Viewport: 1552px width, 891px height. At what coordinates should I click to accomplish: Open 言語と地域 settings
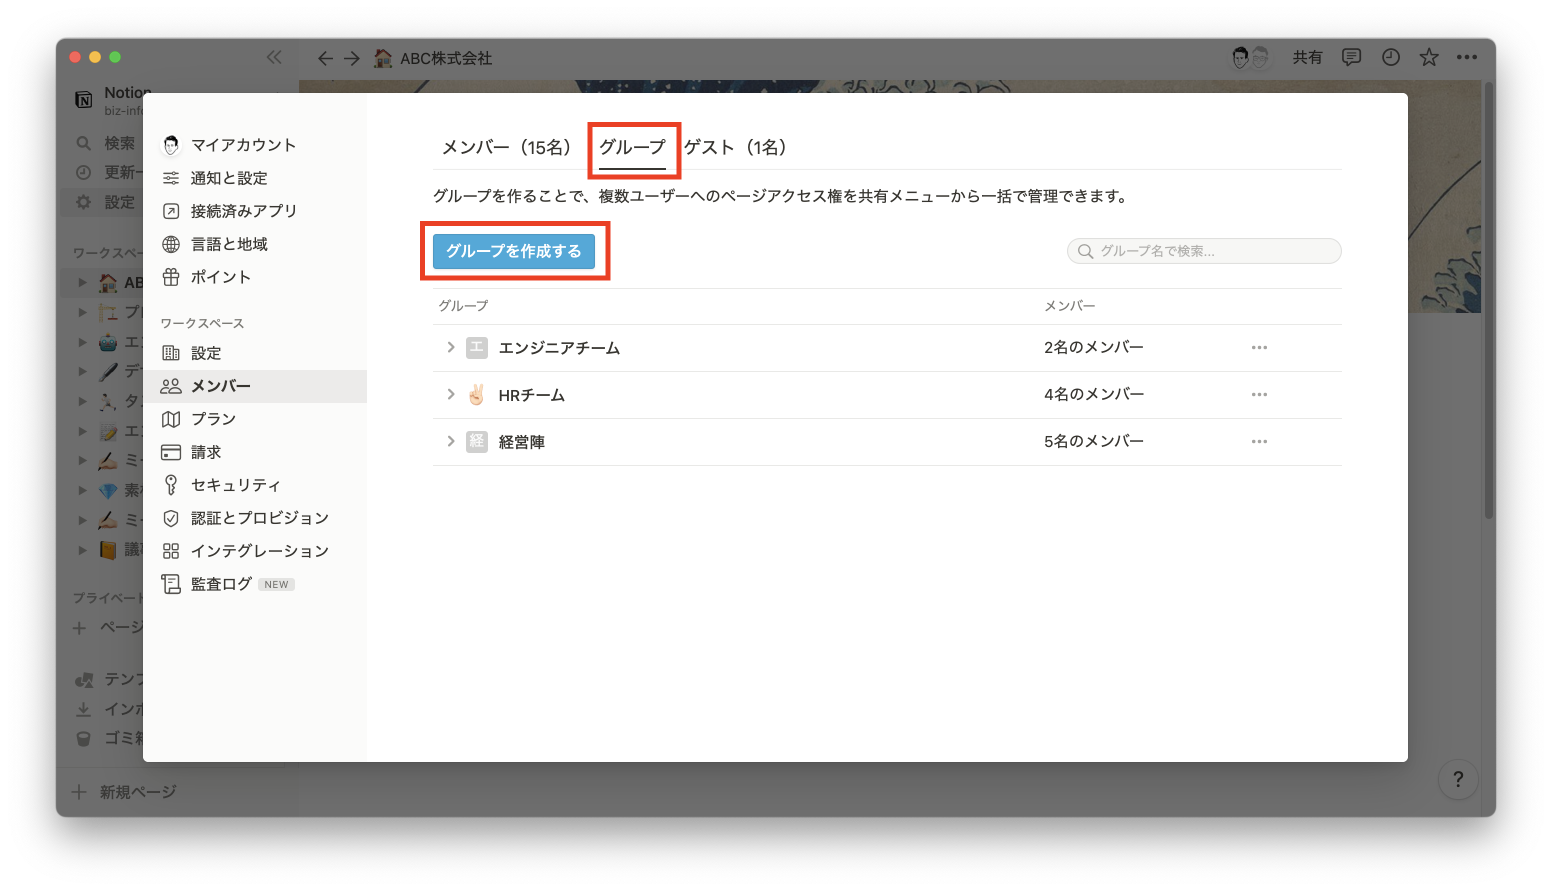pos(255,244)
